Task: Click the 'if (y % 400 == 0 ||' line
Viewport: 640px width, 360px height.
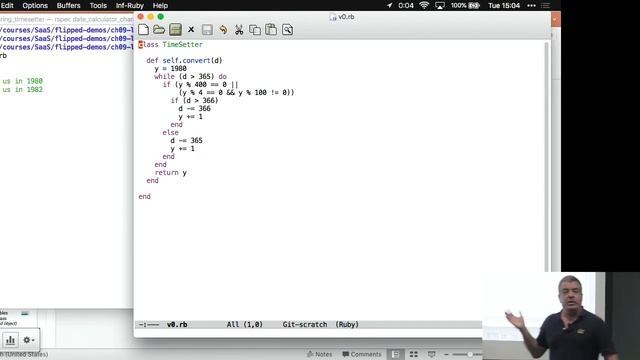Action: click(200, 84)
